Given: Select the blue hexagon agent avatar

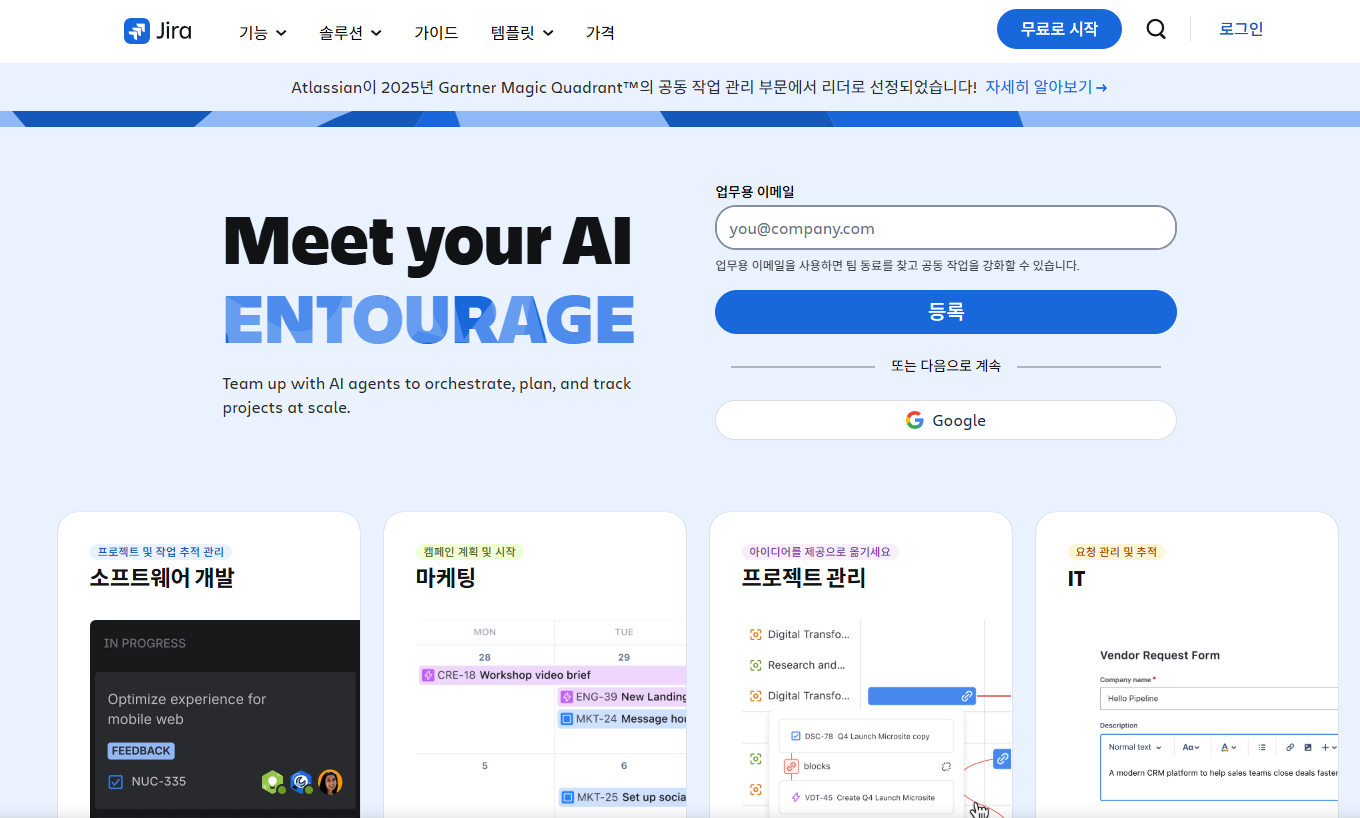Looking at the screenshot, I should click(301, 782).
